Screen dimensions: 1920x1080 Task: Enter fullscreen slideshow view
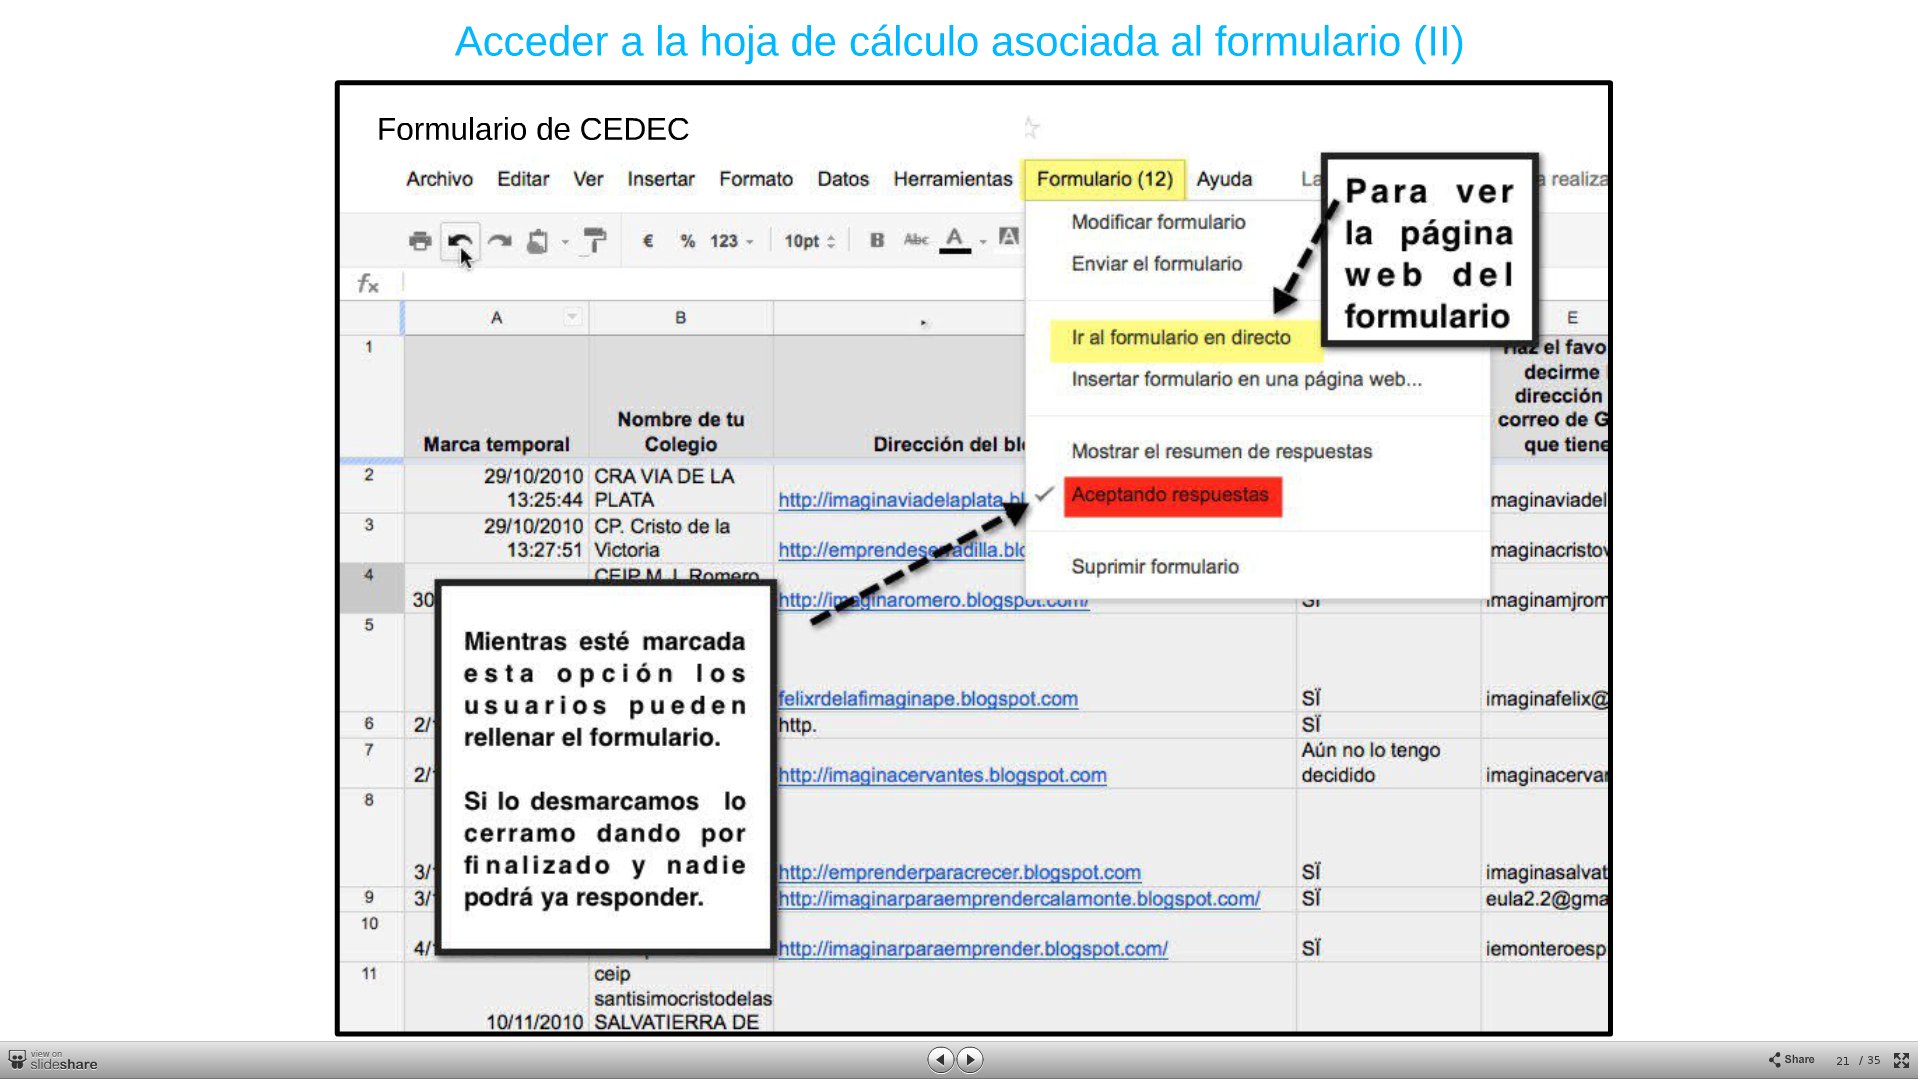(1901, 1060)
